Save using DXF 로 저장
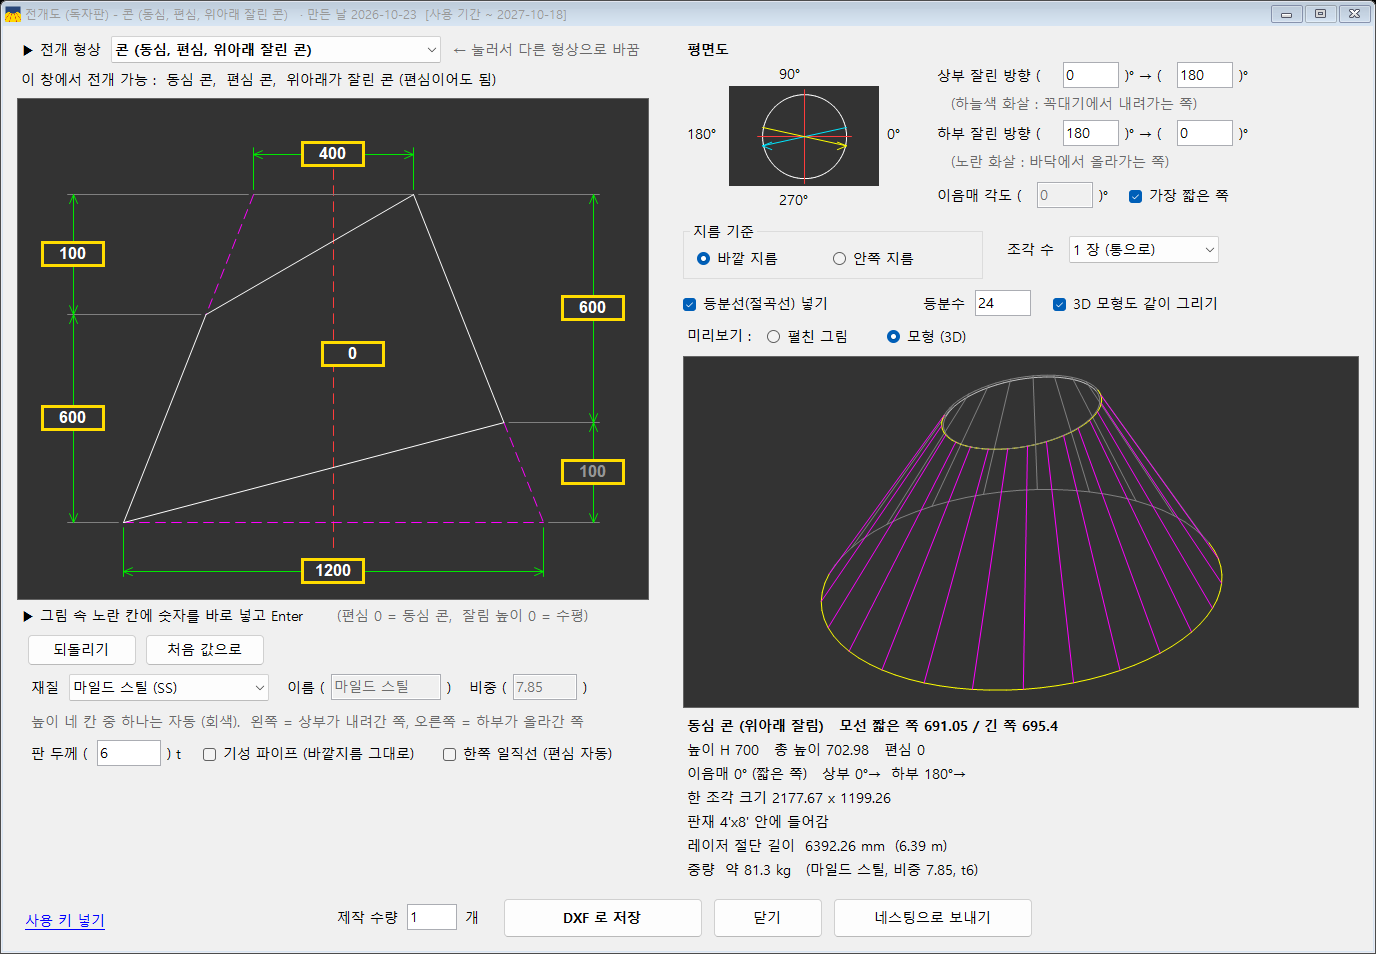 click(x=602, y=918)
